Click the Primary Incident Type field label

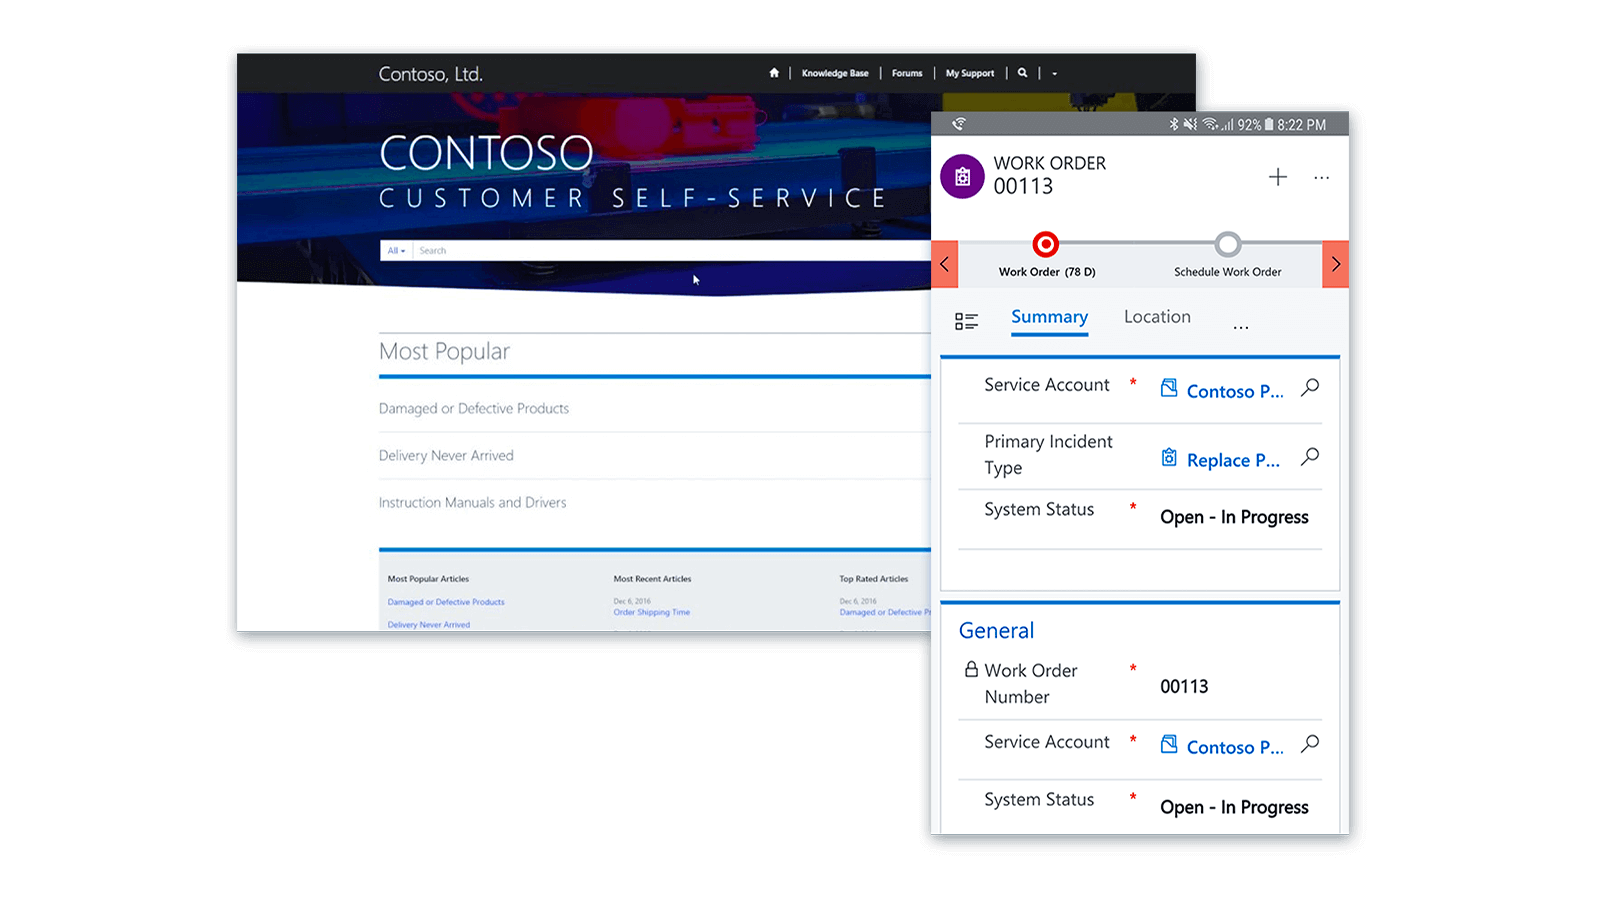(1048, 455)
